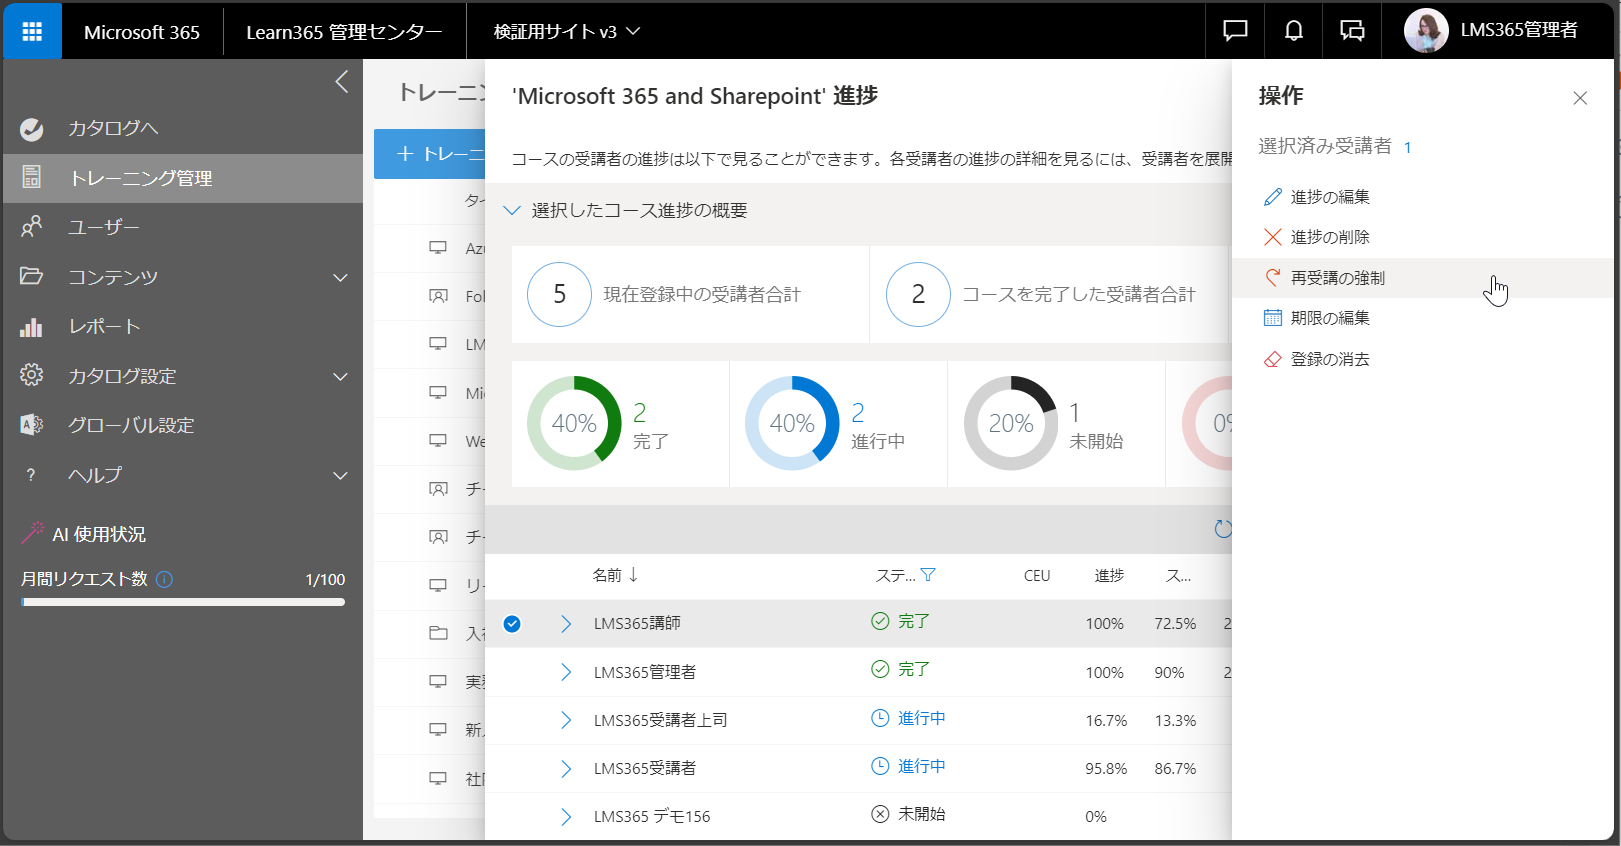
Task: Filter the ステータス column with funnel icon
Action: [x=928, y=575]
